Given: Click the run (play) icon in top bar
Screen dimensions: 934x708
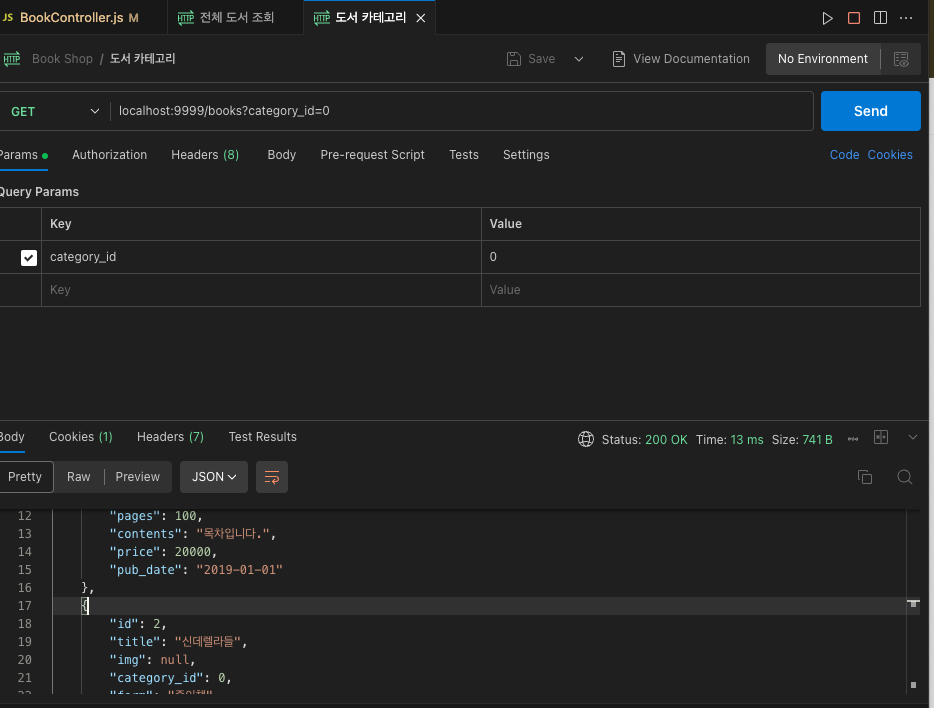Looking at the screenshot, I should (x=827, y=18).
